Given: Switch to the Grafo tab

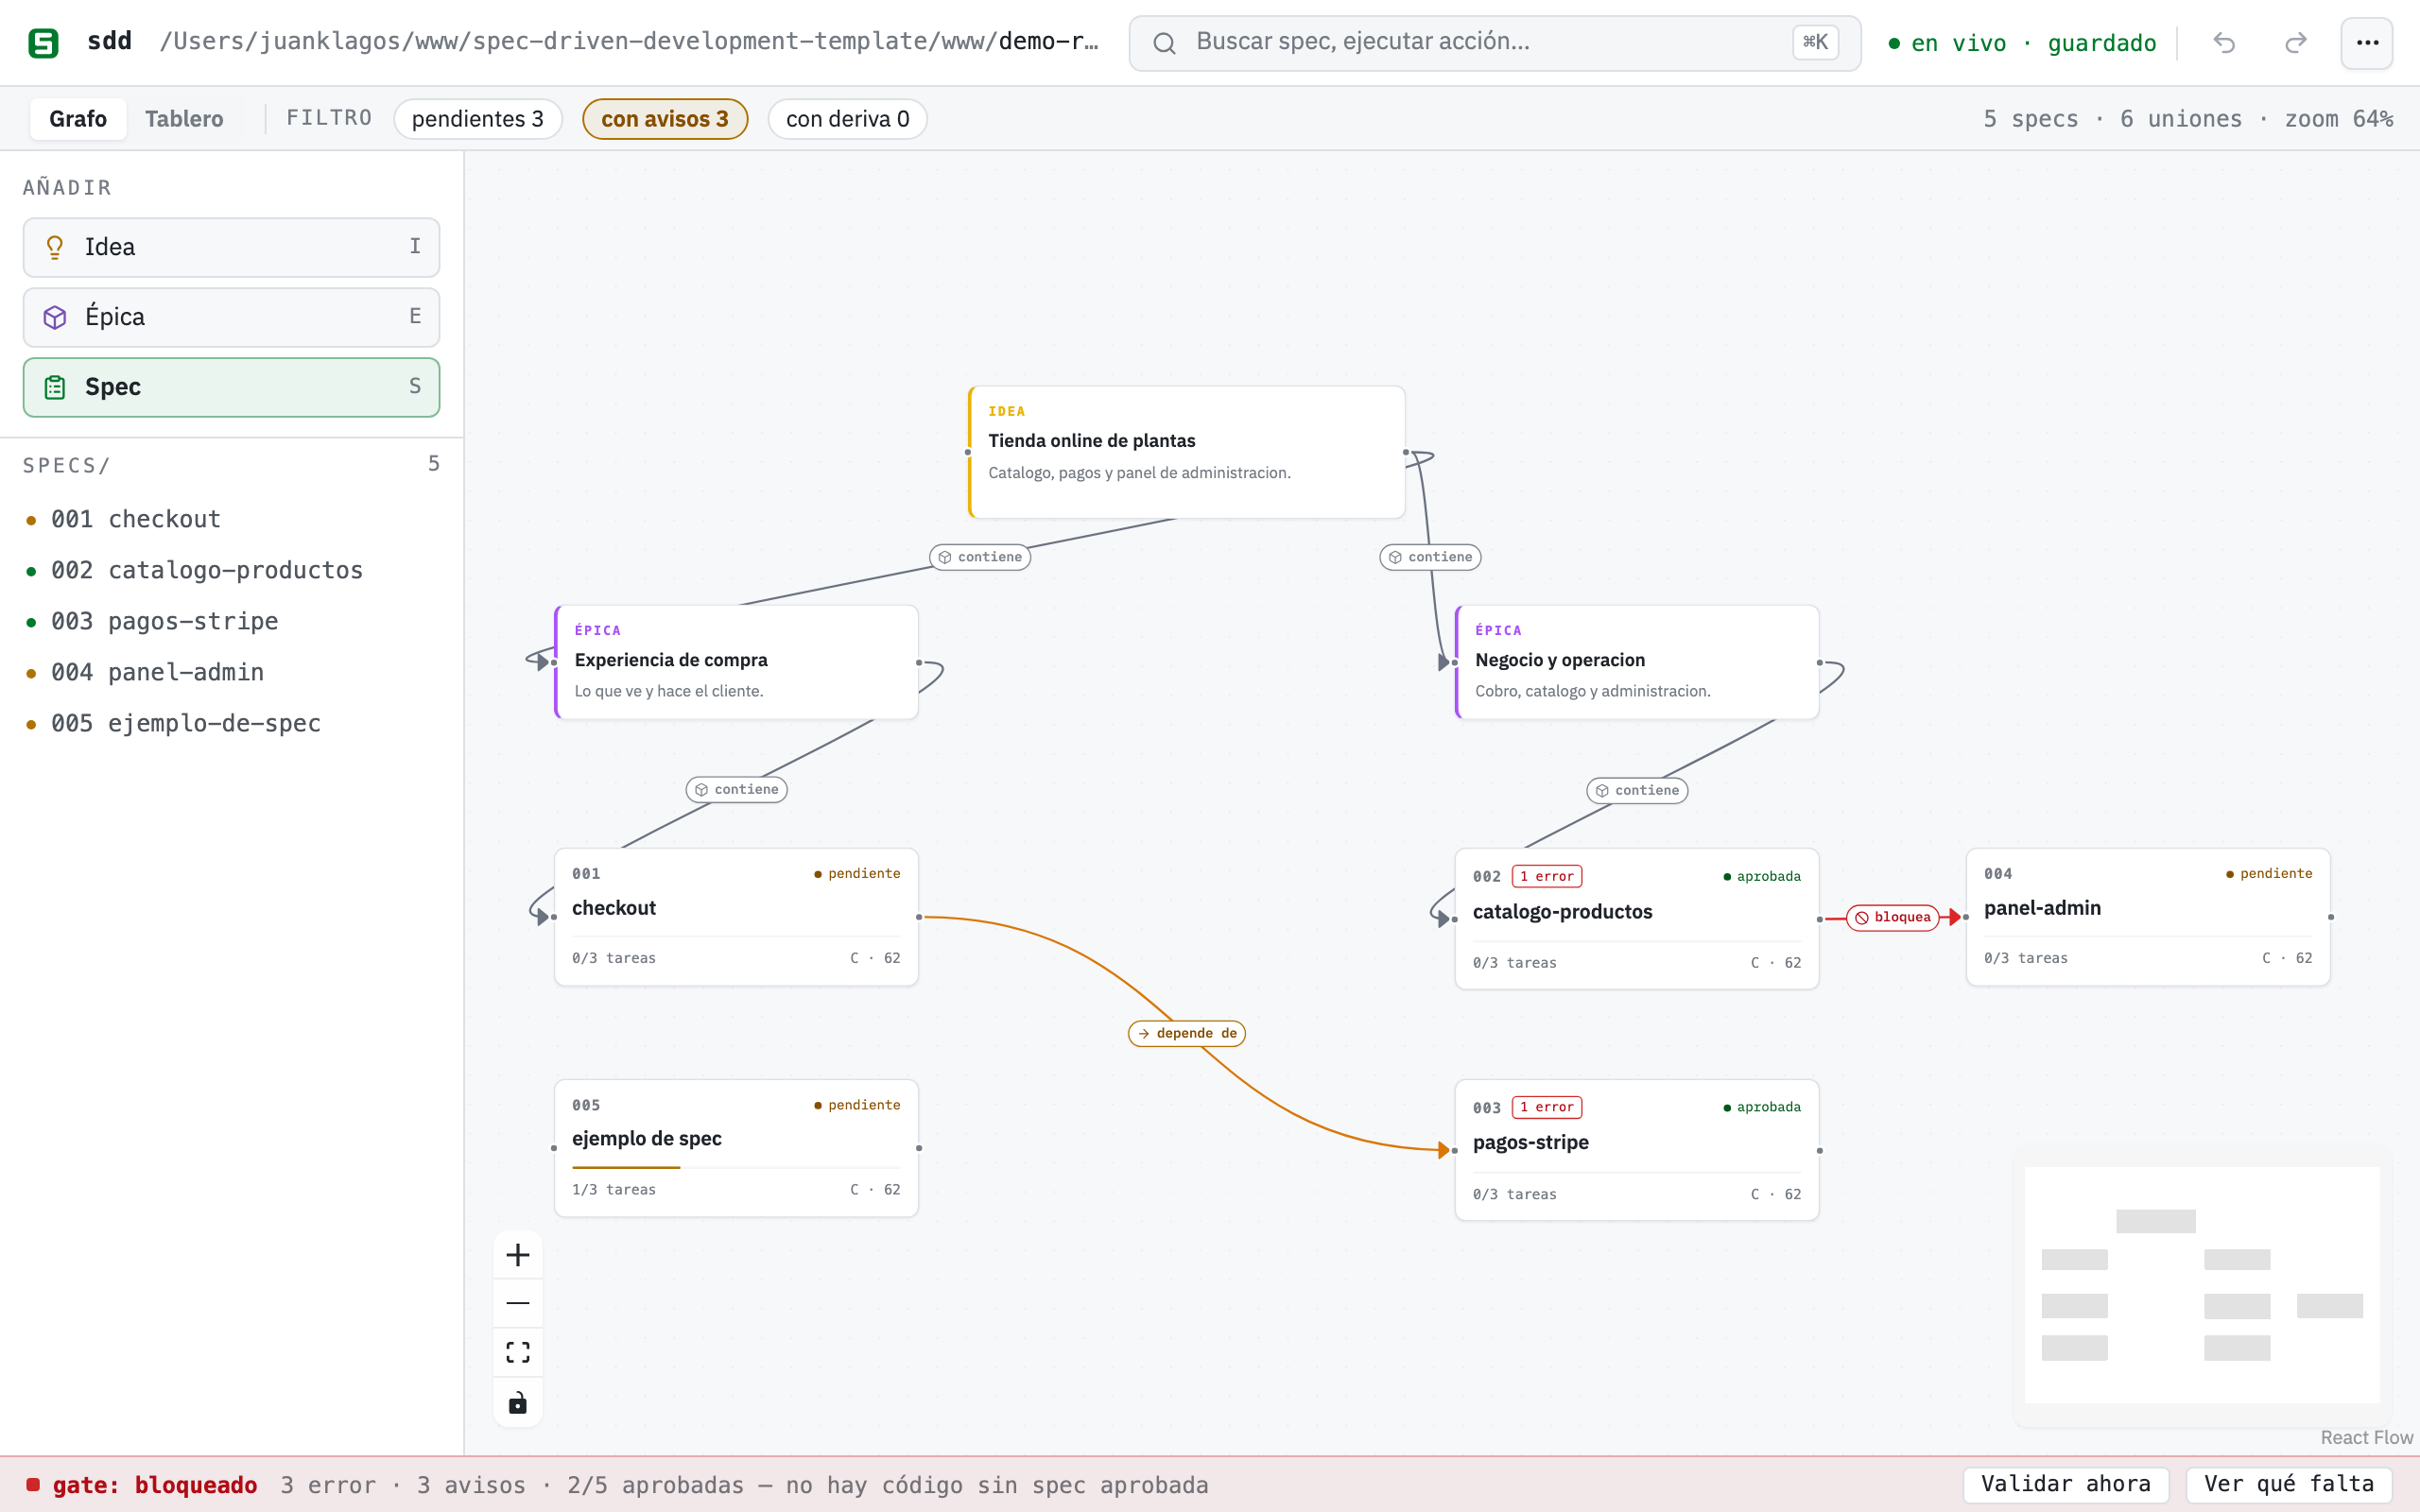Looking at the screenshot, I should (78, 119).
